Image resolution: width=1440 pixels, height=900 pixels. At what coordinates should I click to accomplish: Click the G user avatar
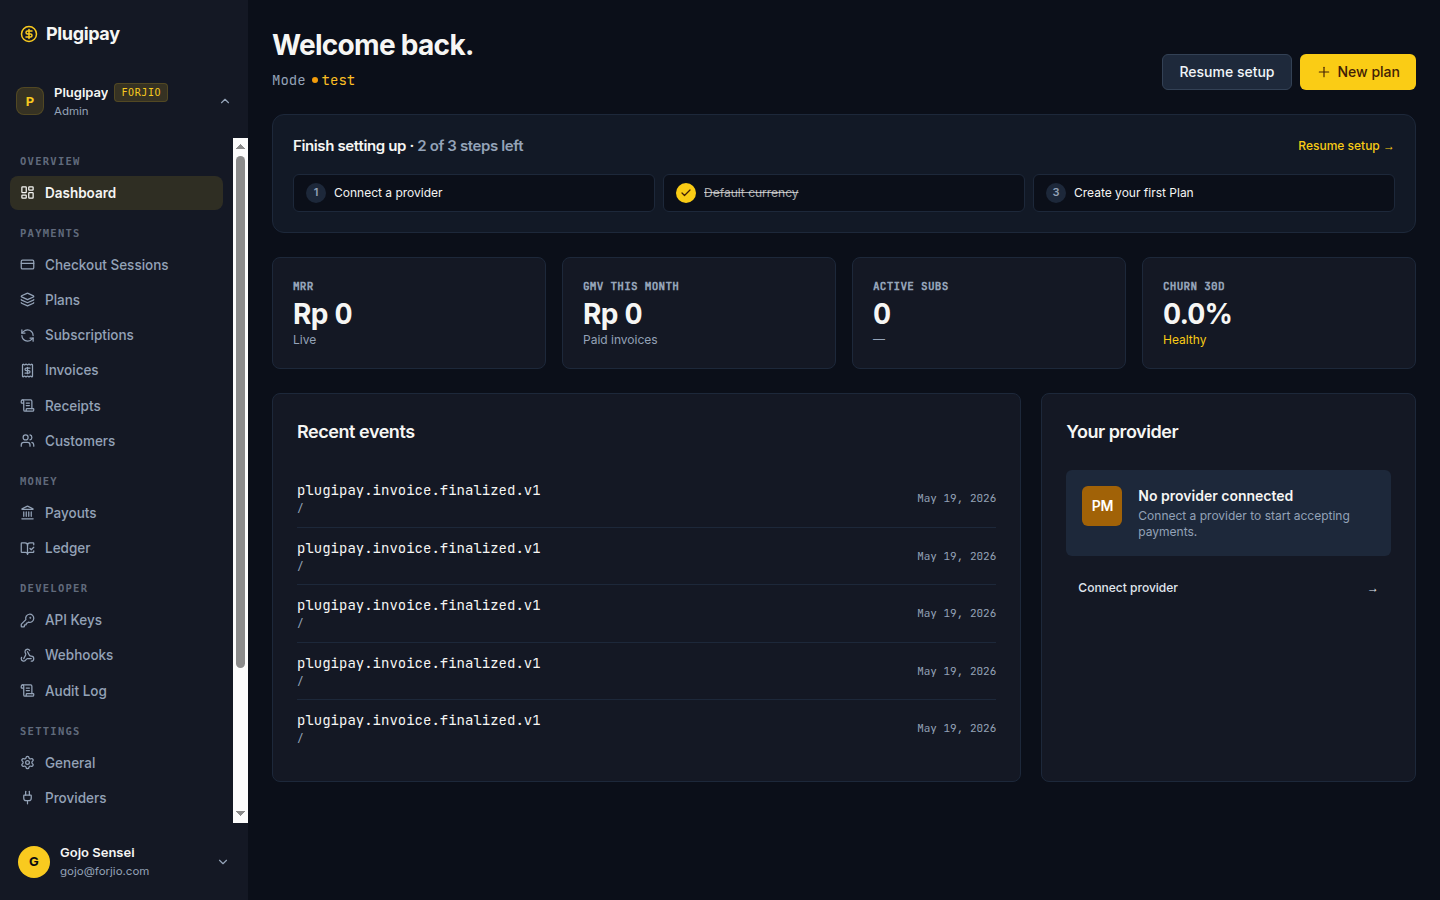coord(34,862)
